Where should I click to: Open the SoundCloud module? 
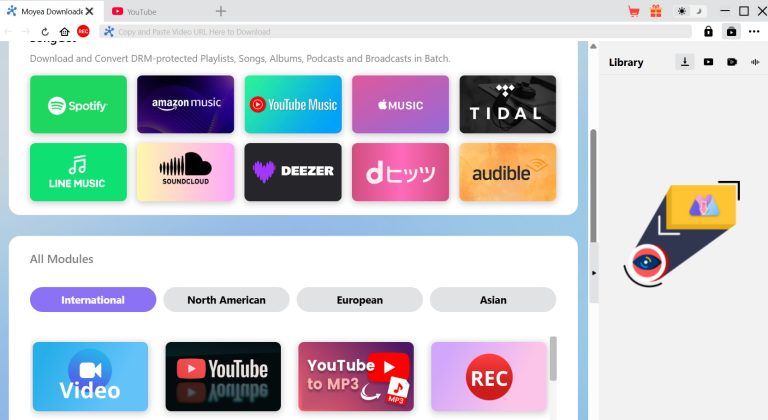(x=186, y=172)
